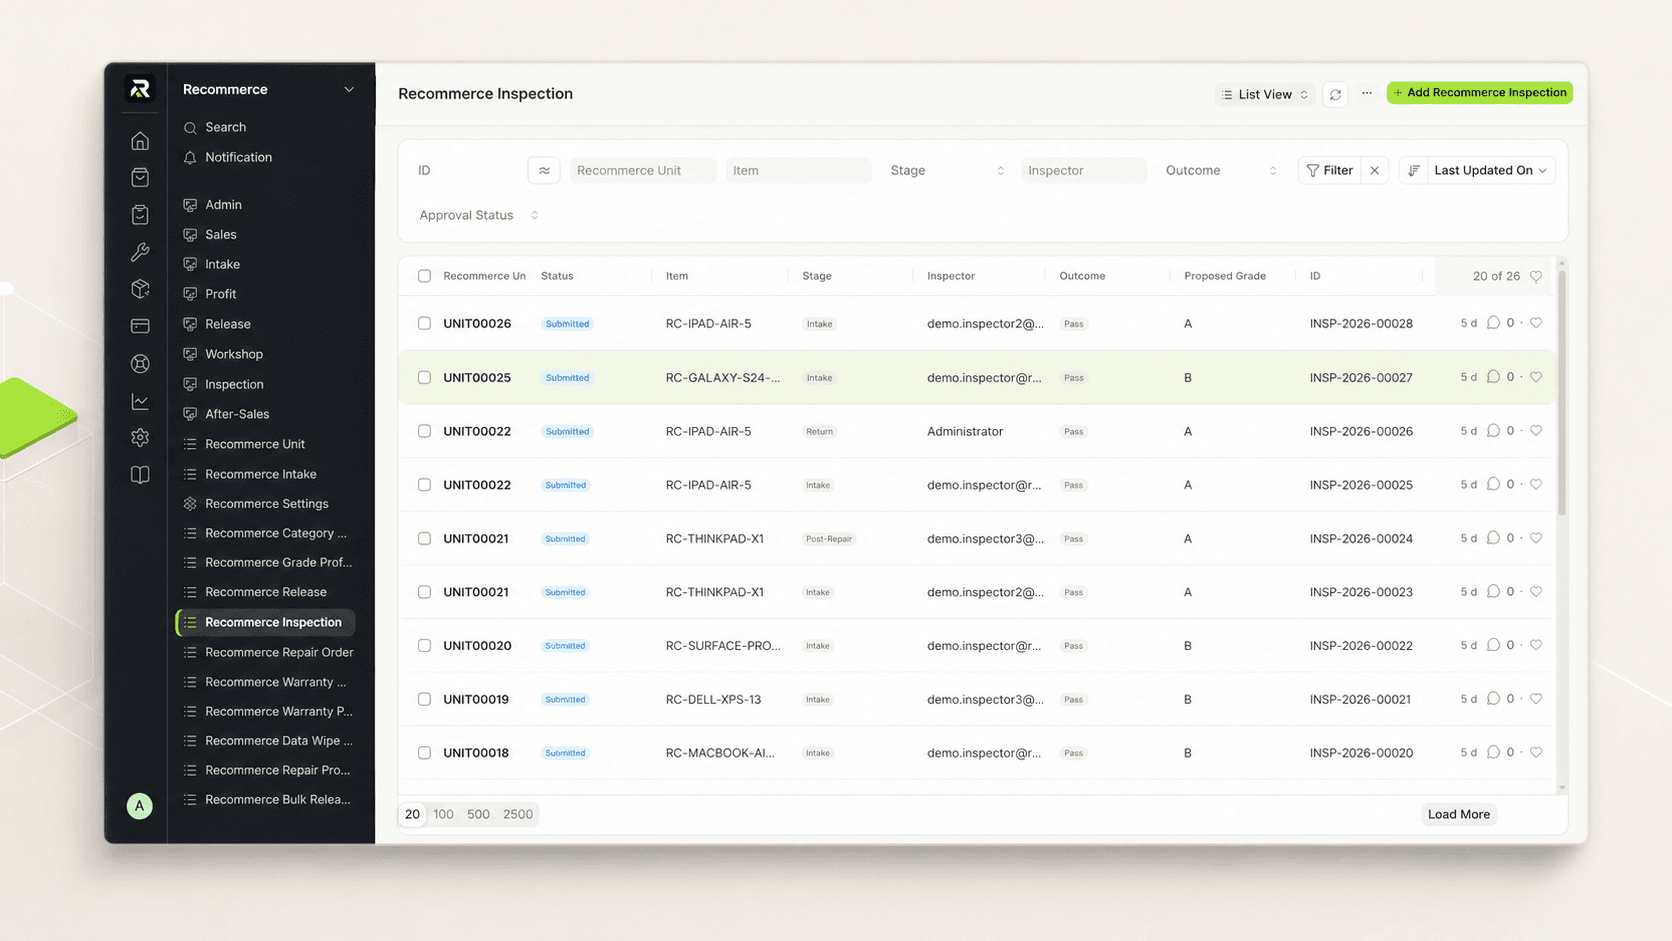Expand the Recommerce workspace dropdown
This screenshot has width=1672, height=941.
click(x=268, y=89)
